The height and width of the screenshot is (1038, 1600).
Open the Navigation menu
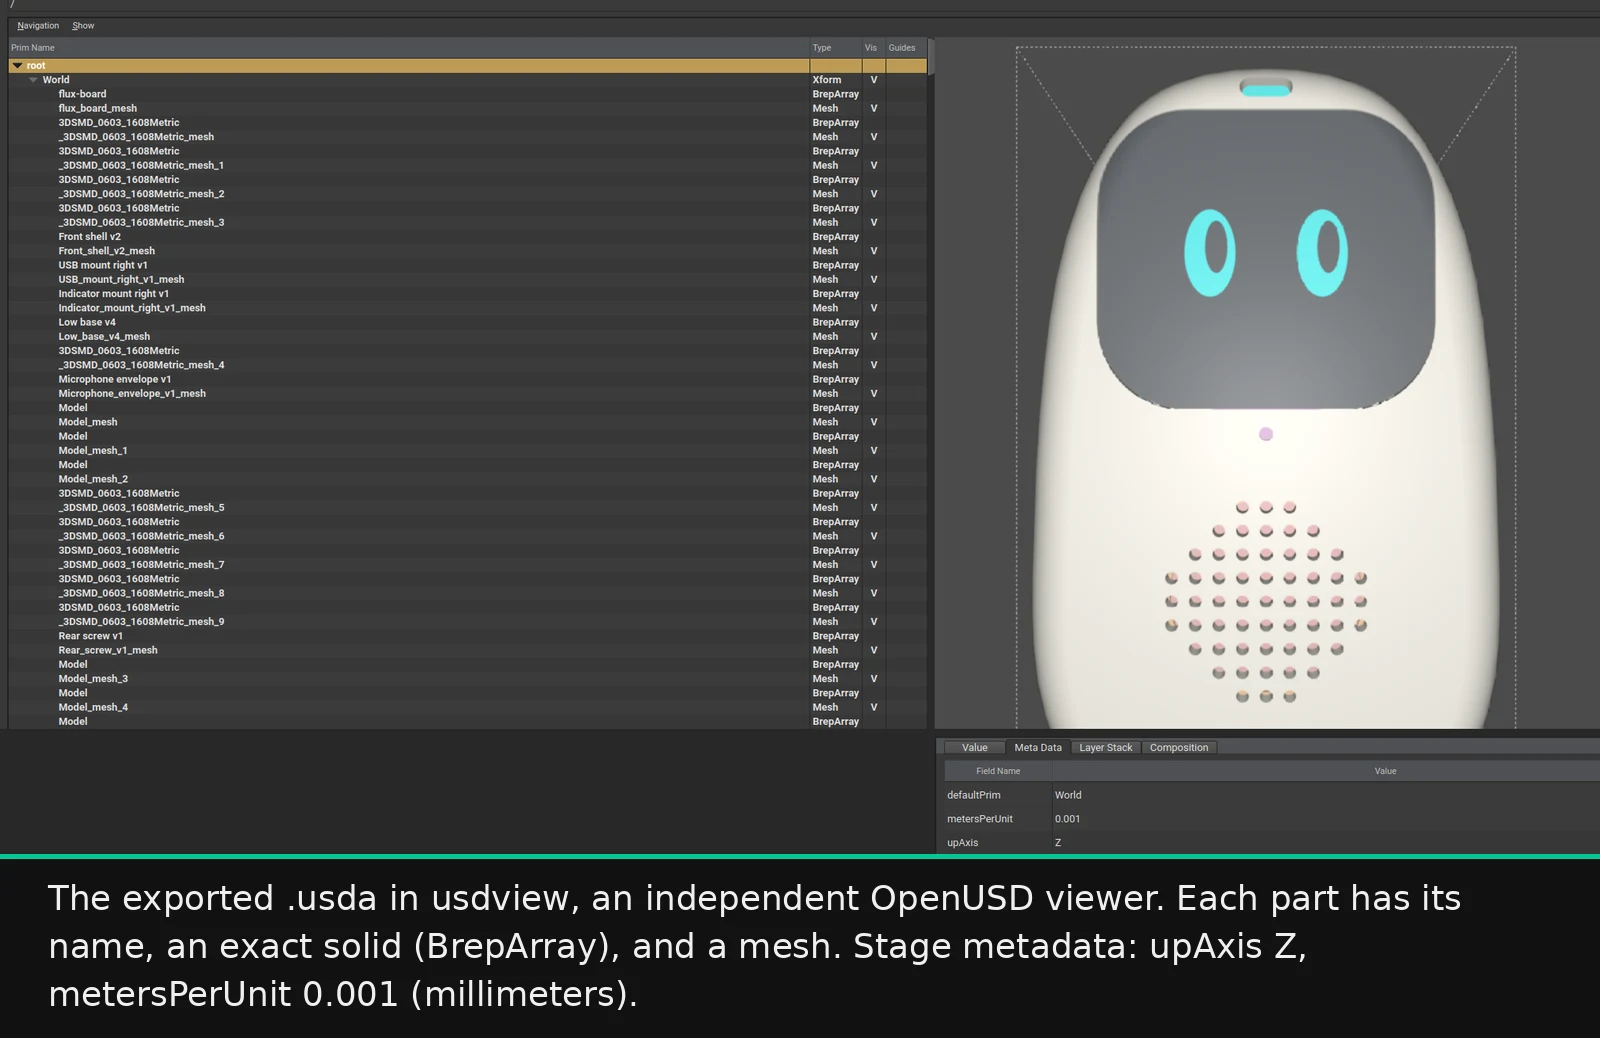(38, 26)
